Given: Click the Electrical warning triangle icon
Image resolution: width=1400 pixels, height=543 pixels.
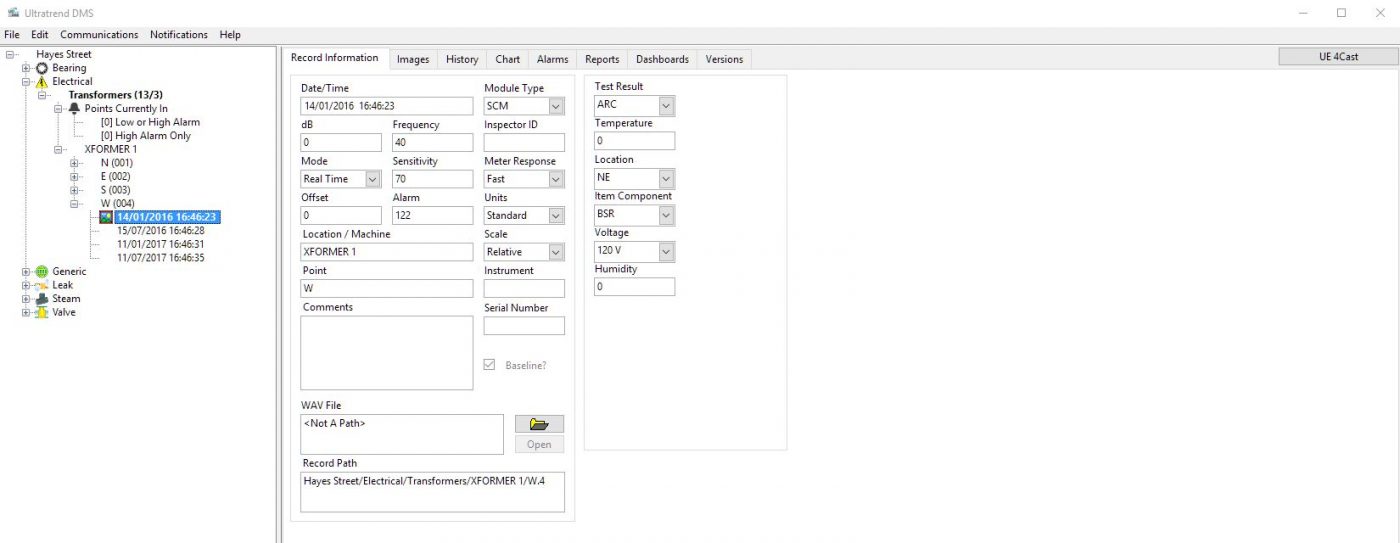Looking at the screenshot, I should (x=42, y=82).
